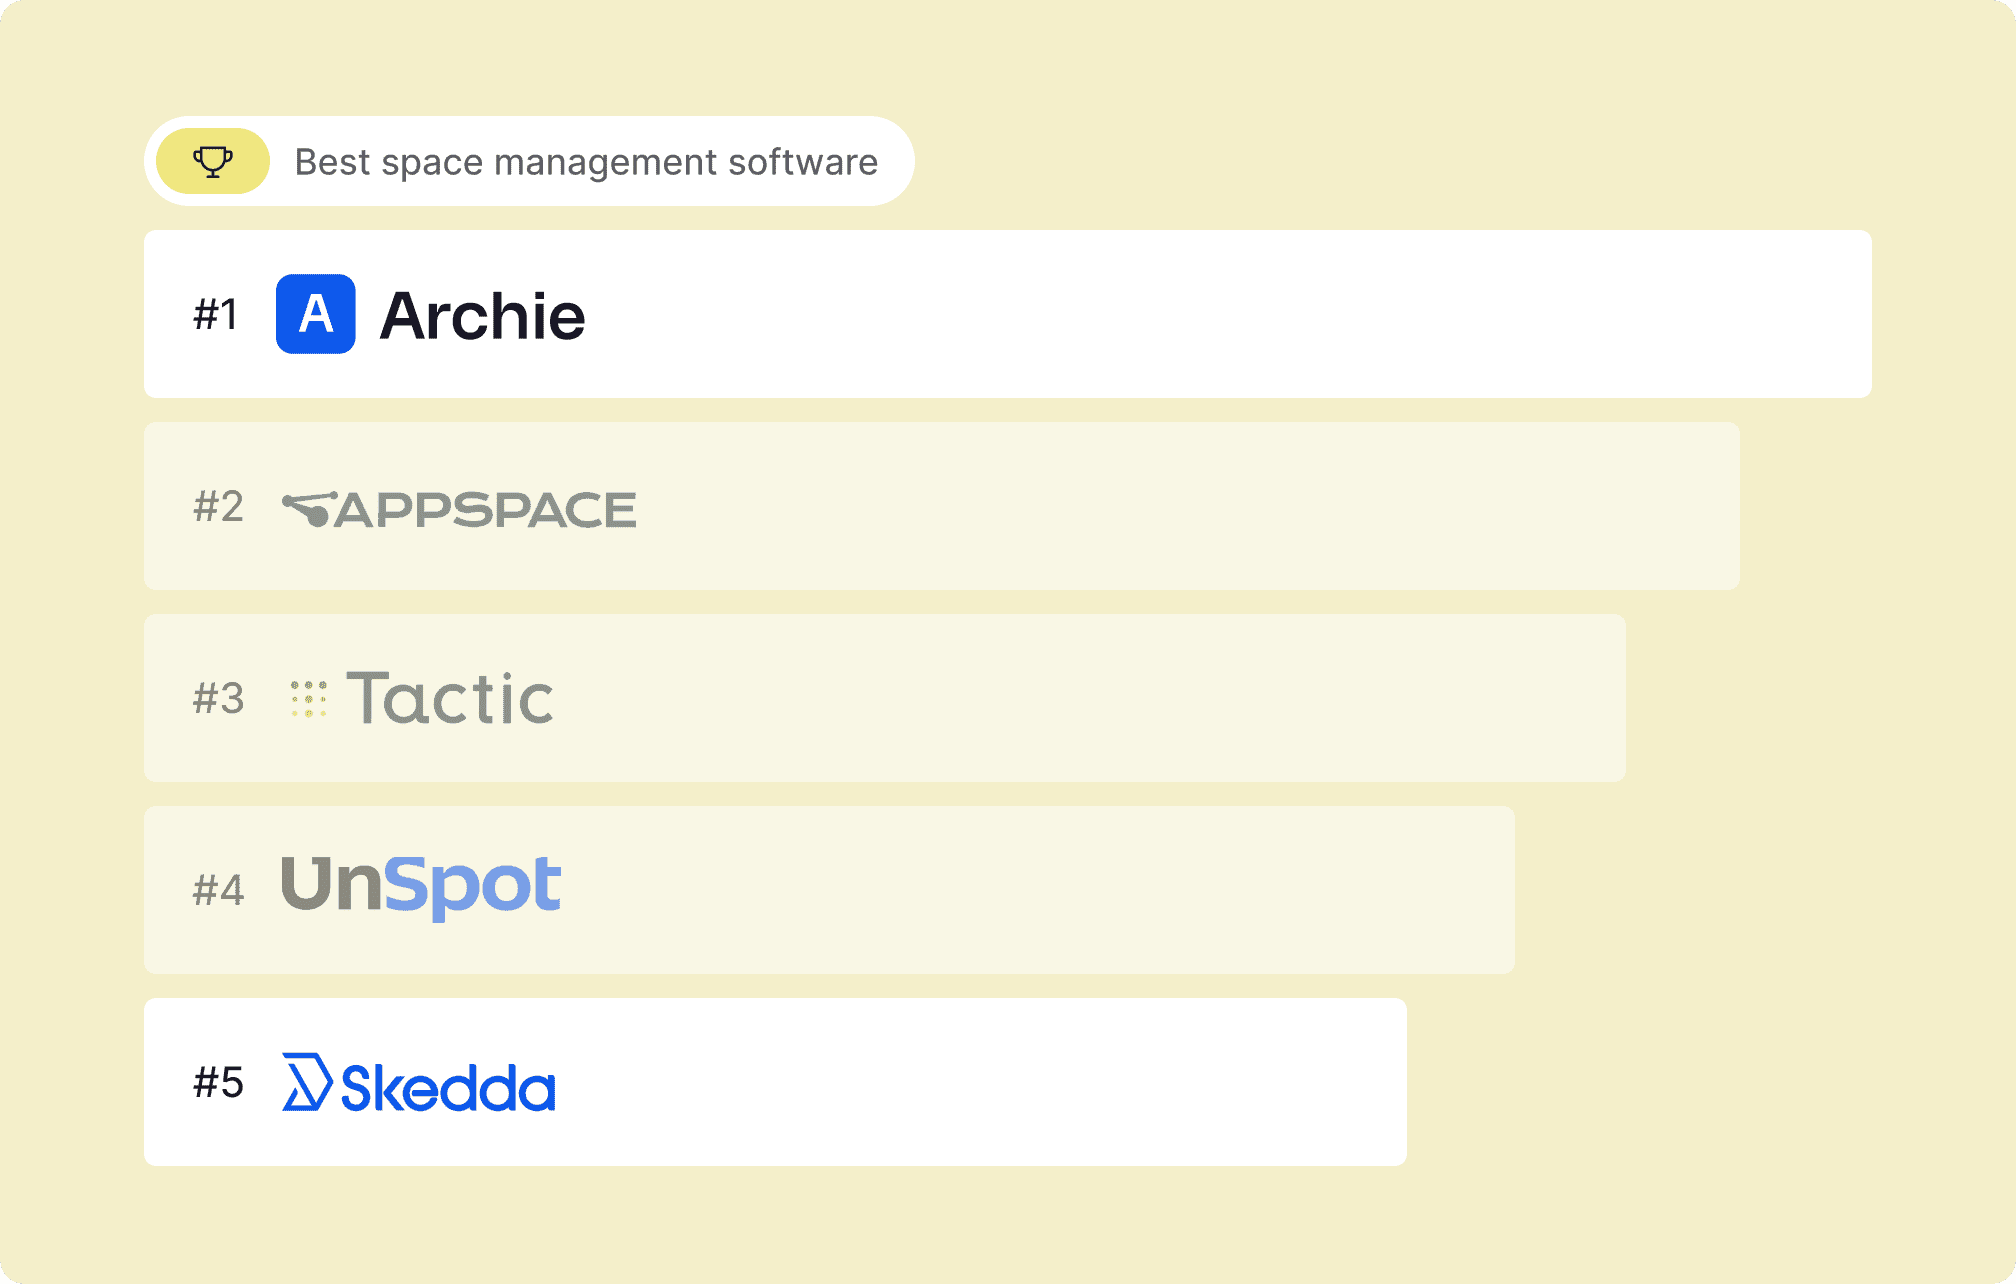The height and width of the screenshot is (1284, 2016).
Task: Click the #2 rank number
Action: [218, 507]
